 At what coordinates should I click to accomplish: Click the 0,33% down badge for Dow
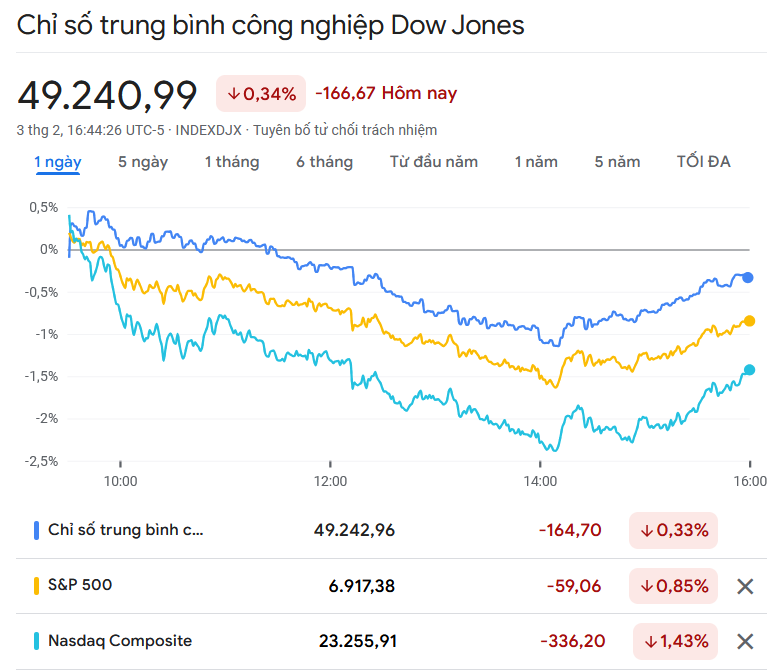click(x=674, y=530)
